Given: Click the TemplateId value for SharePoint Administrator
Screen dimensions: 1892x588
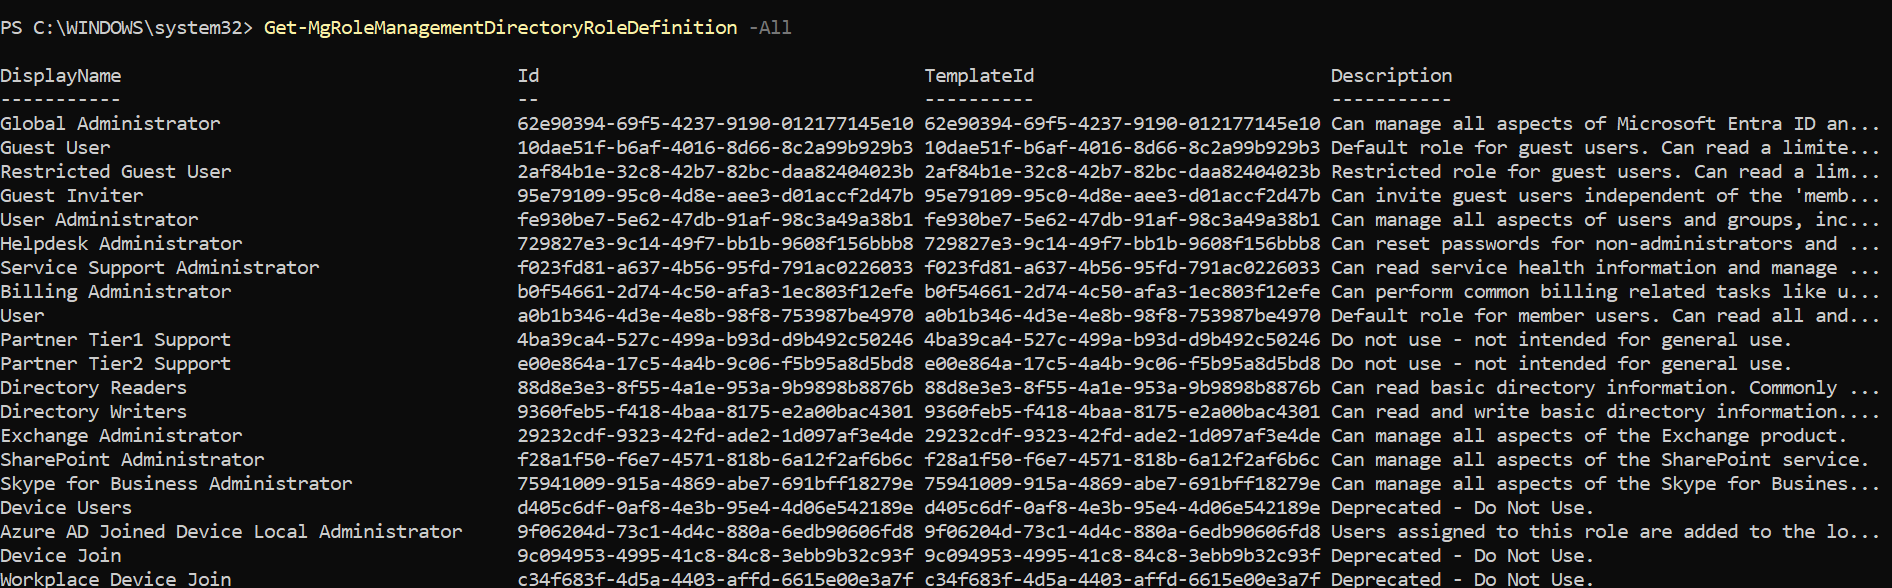Looking at the screenshot, I should [x=1122, y=460].
